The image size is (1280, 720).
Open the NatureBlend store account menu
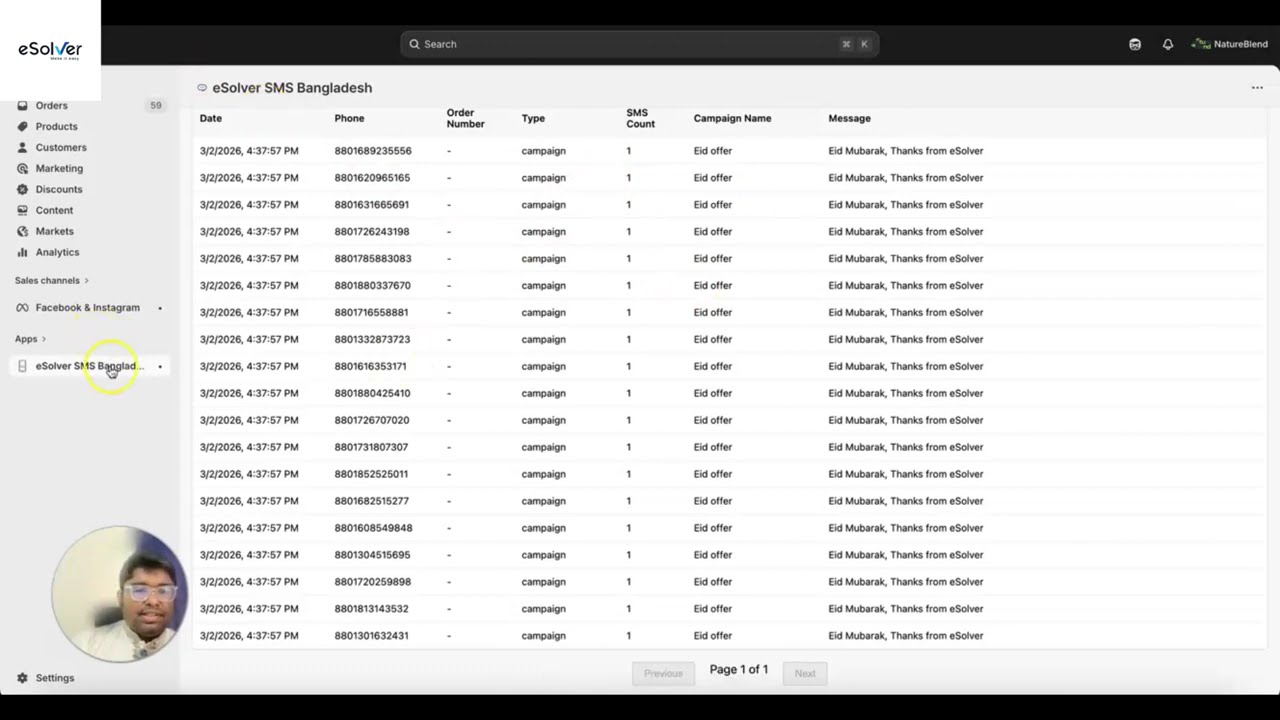point(1229,44)
